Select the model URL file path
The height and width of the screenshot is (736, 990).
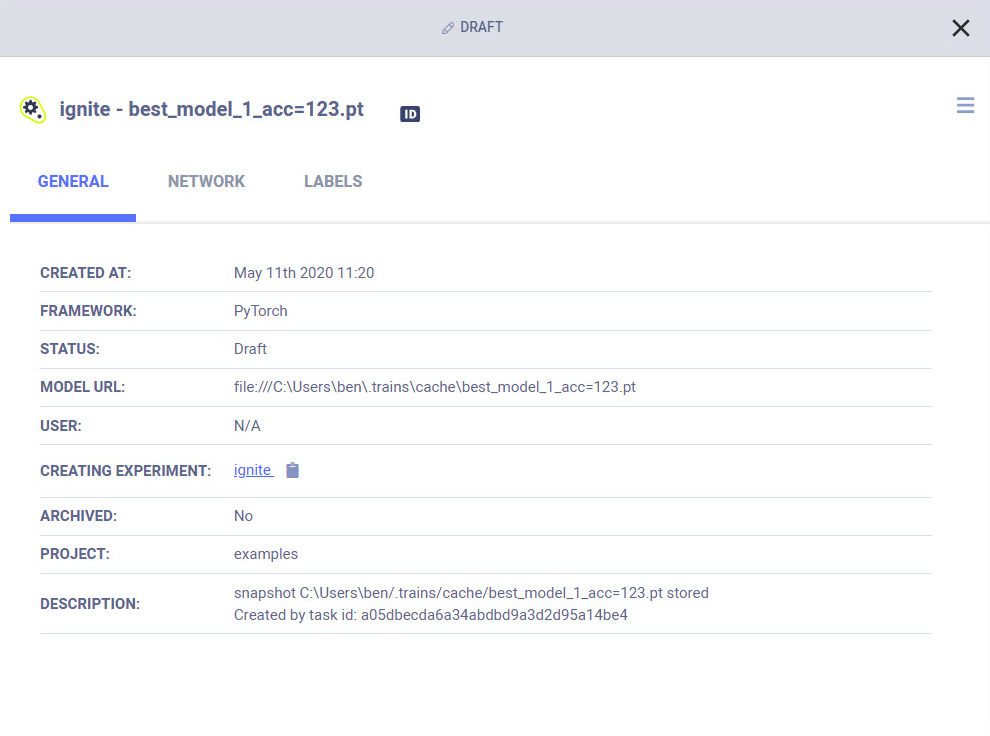tap(434, 387)
